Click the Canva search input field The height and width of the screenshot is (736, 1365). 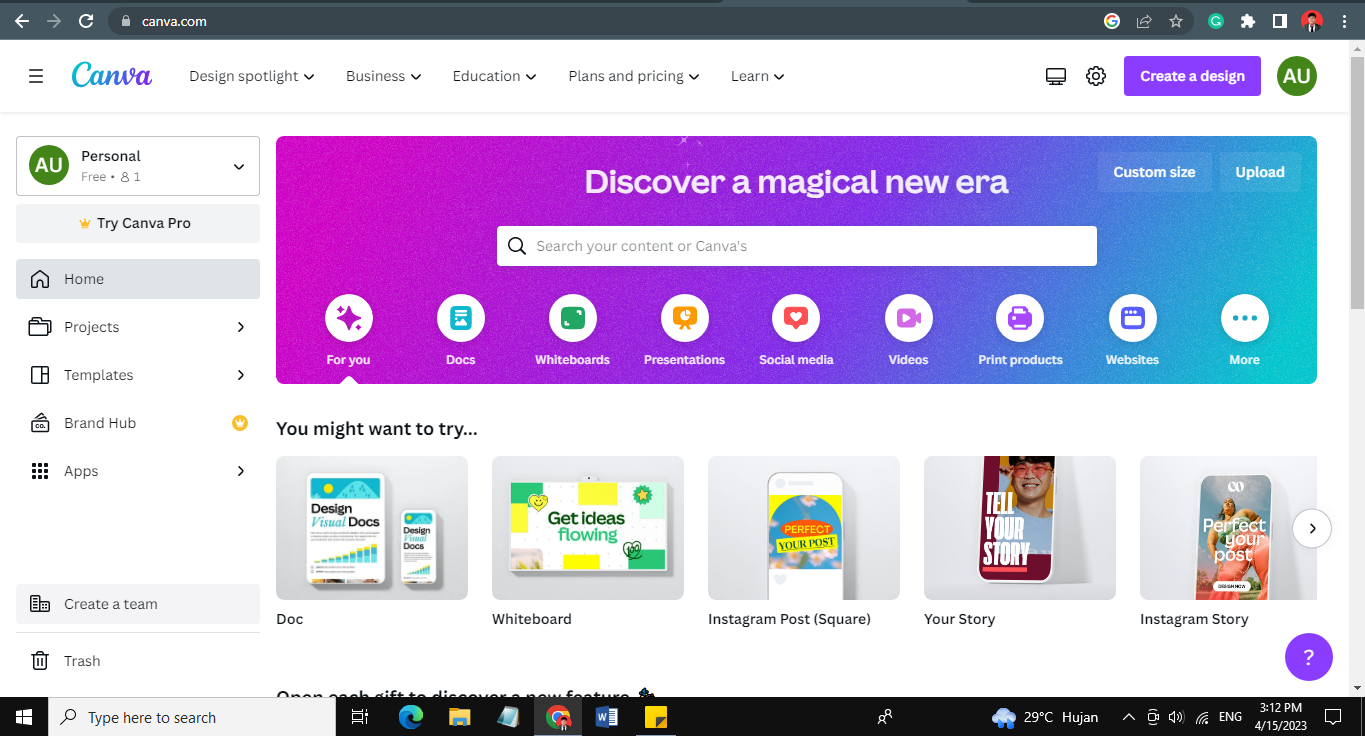(x=795, y=245)
